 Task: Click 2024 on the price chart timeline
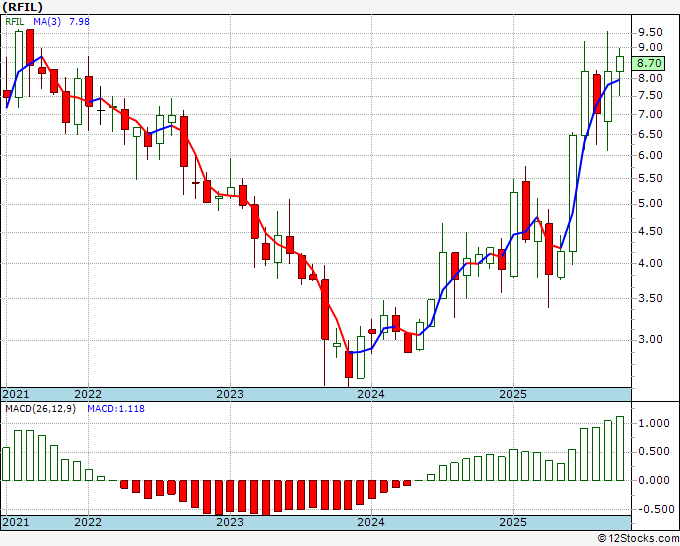371,394
